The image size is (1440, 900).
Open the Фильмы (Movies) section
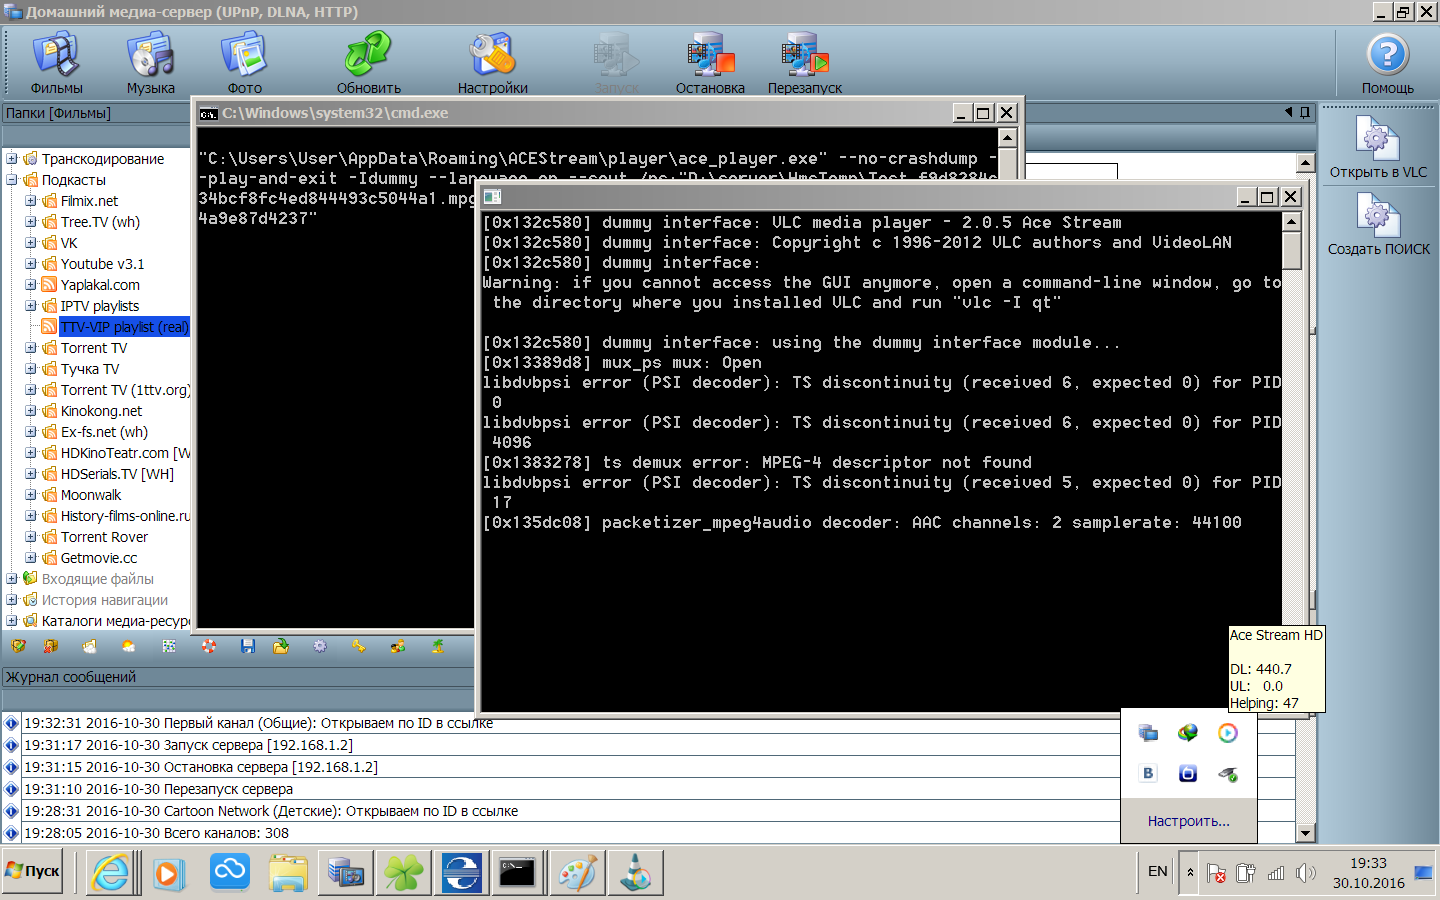[56, 62]
